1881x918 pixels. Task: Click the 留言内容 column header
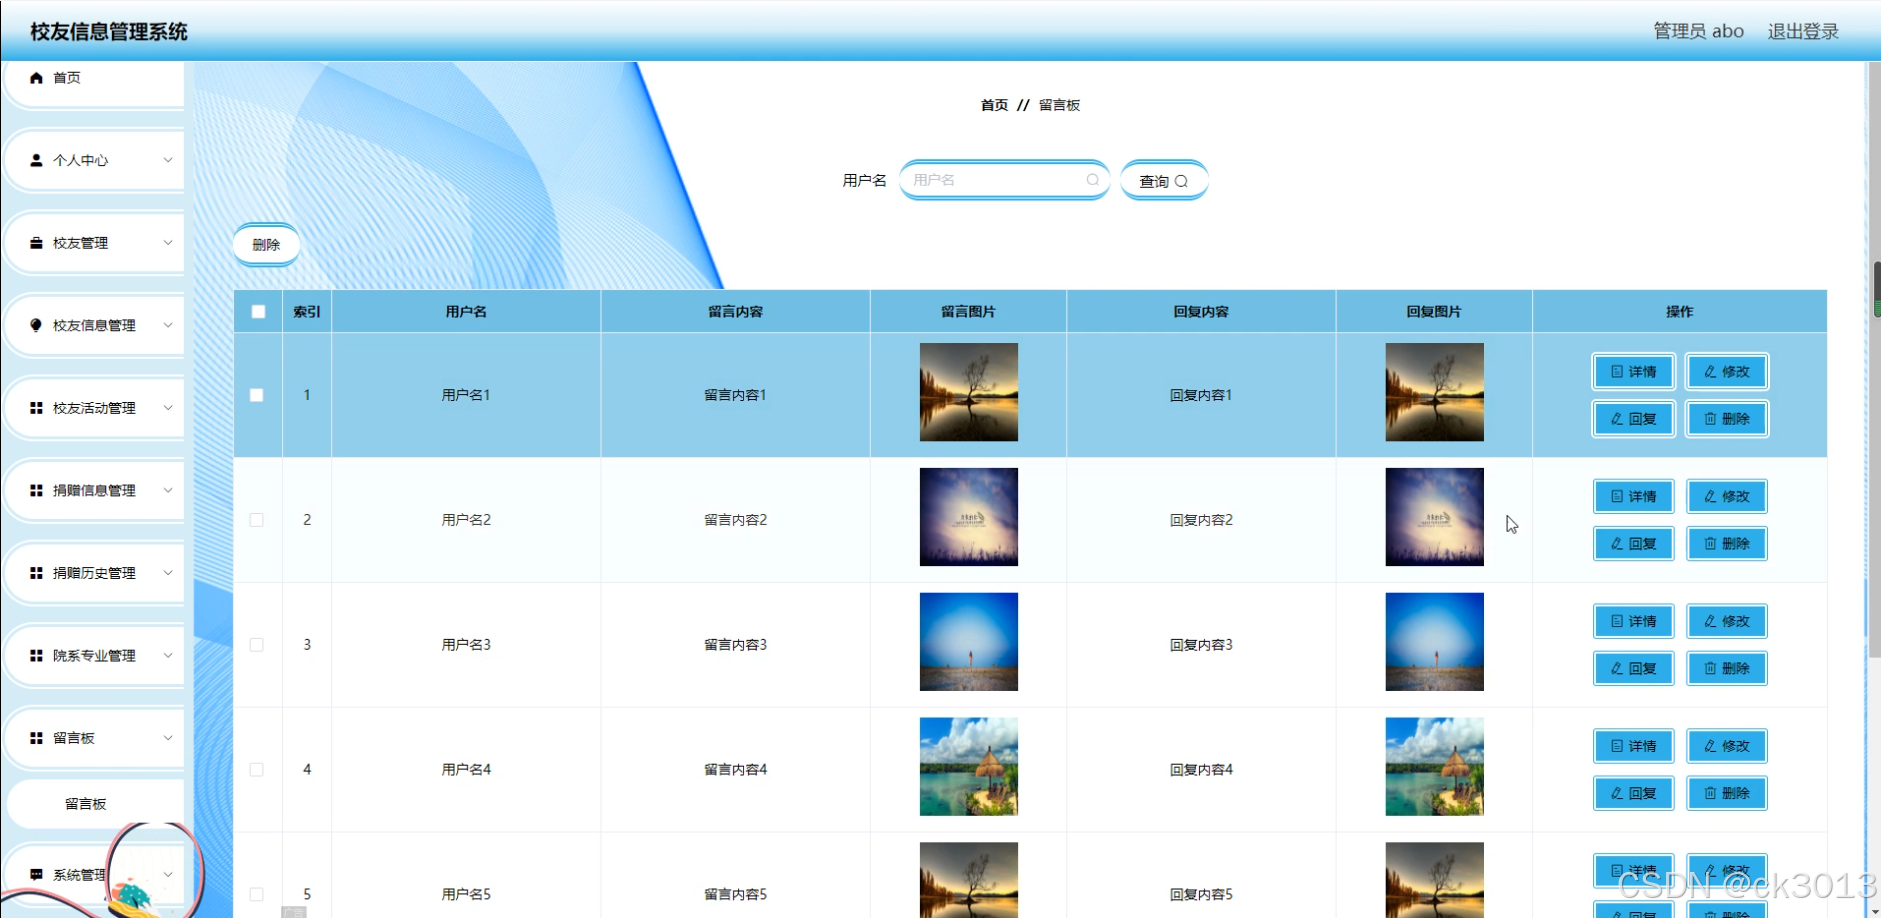[735, 312]
